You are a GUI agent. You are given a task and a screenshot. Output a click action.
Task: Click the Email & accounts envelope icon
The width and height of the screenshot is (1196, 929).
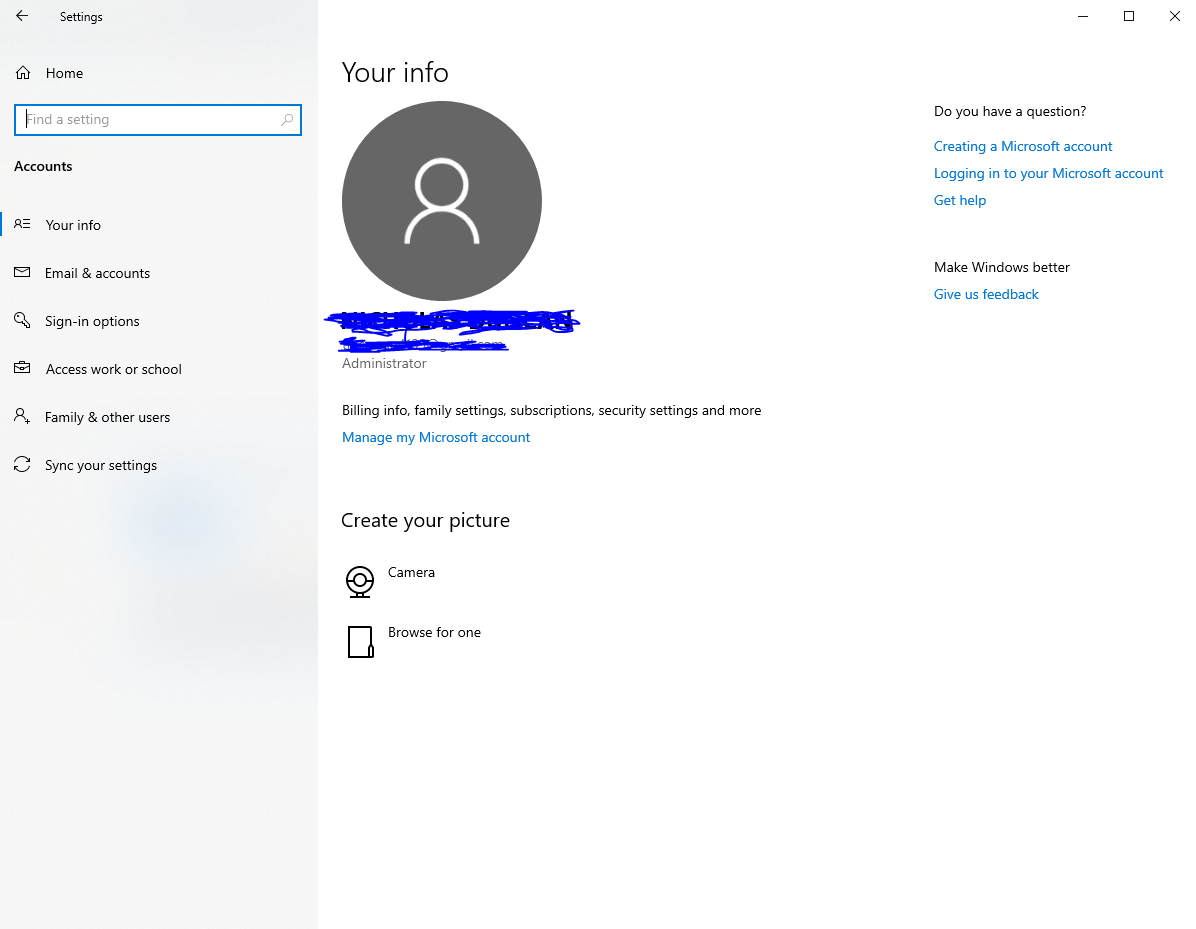(x=22, y=273)
